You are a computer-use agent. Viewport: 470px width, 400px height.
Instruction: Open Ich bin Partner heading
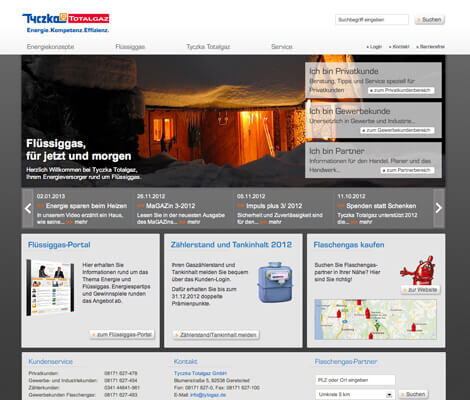336,151
